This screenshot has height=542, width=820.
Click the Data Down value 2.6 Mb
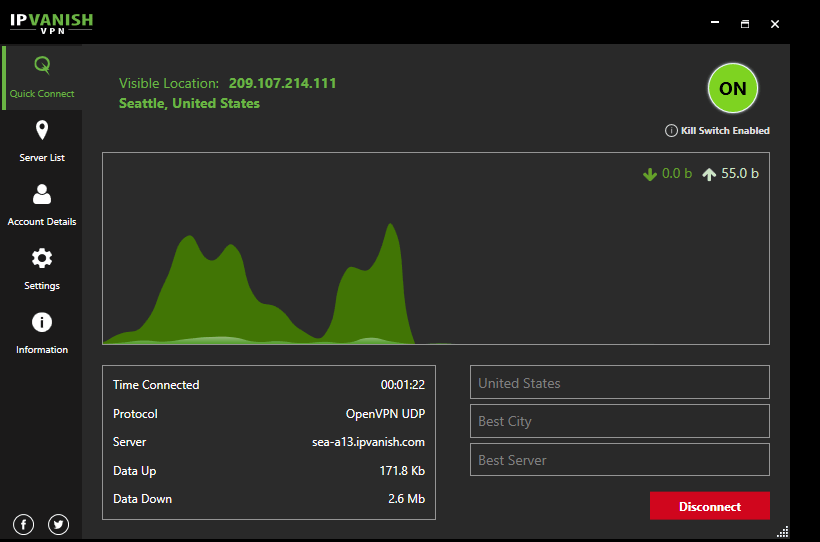pos(406,499)
